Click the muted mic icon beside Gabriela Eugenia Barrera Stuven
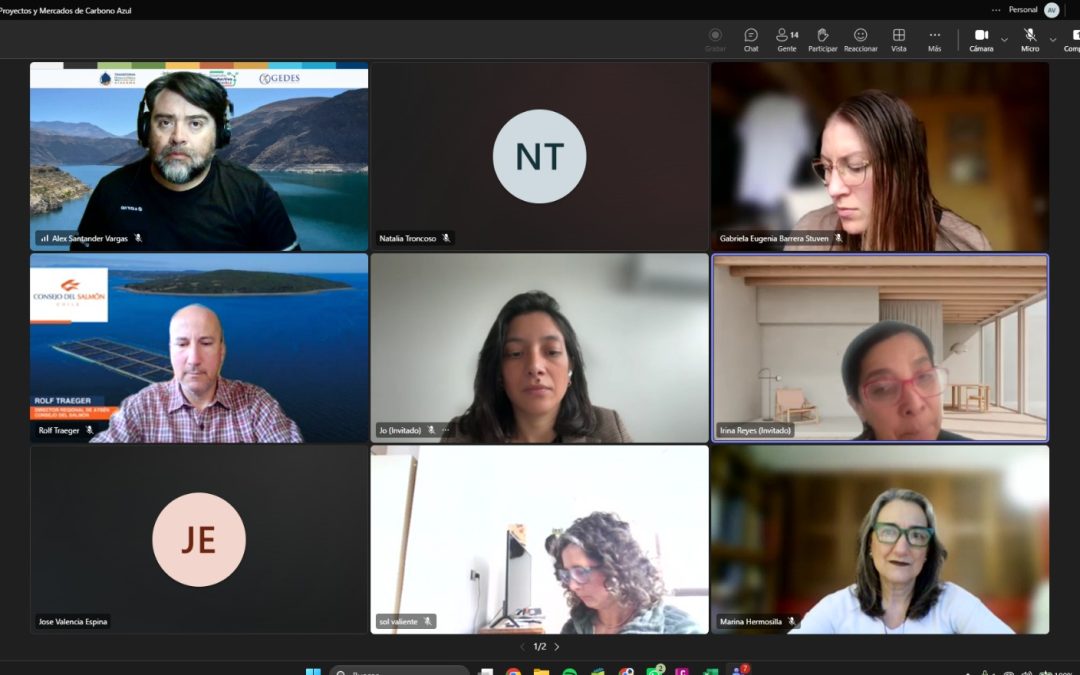This screenshot has height=675, width=1080. tap(838, 238)
